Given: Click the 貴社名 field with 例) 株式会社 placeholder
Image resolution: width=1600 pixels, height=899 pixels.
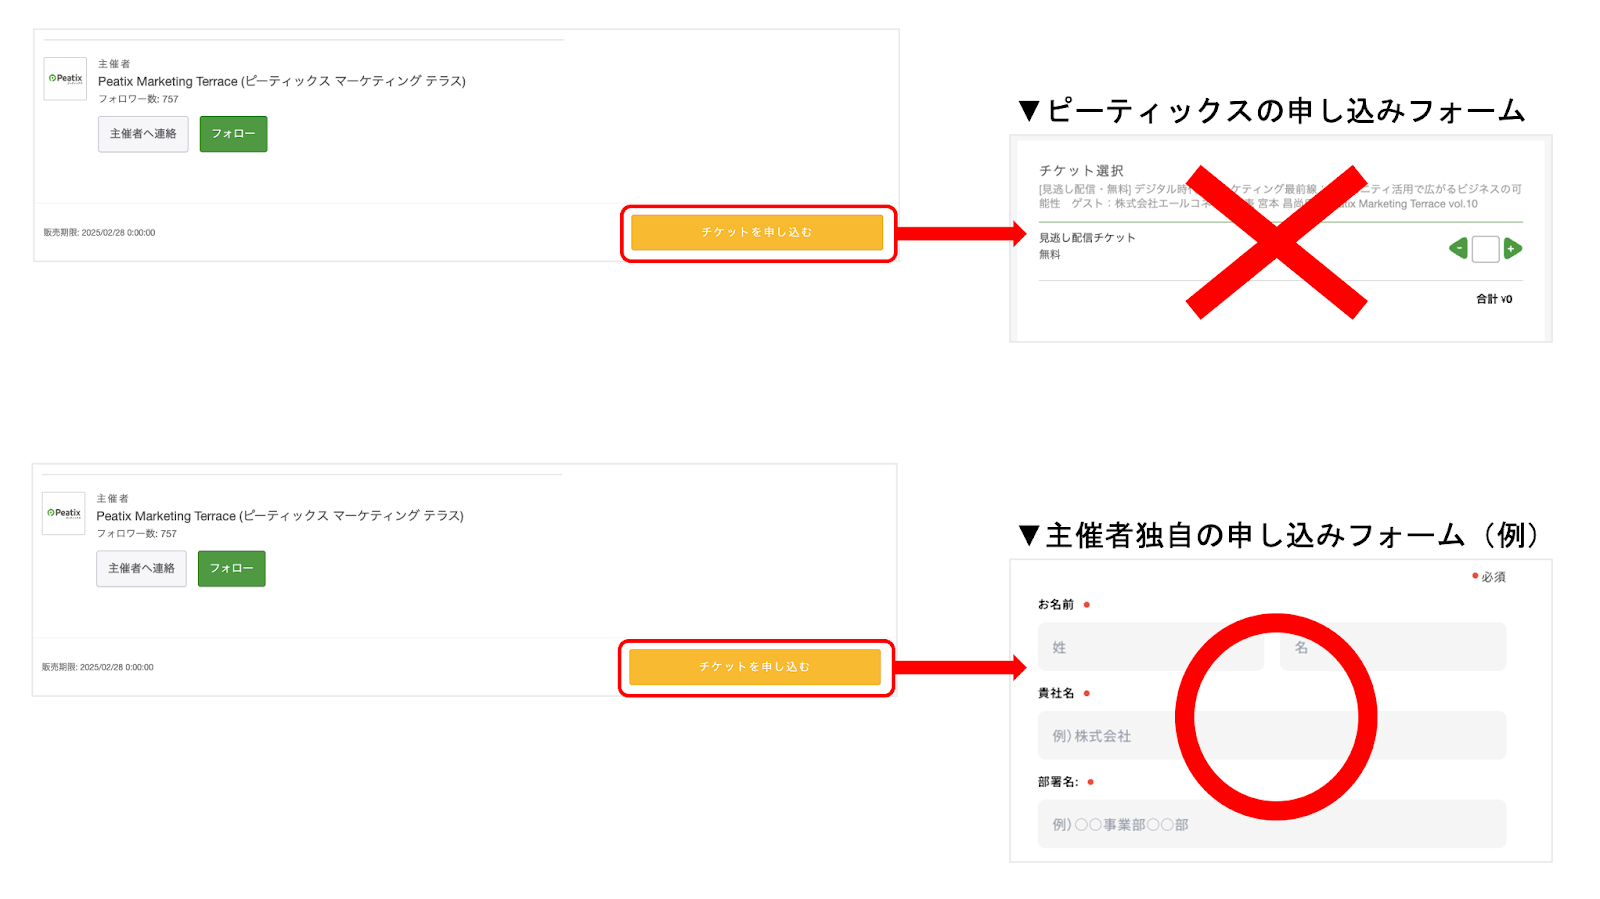Looking at the screenshot, I should tap(1272, 735).
